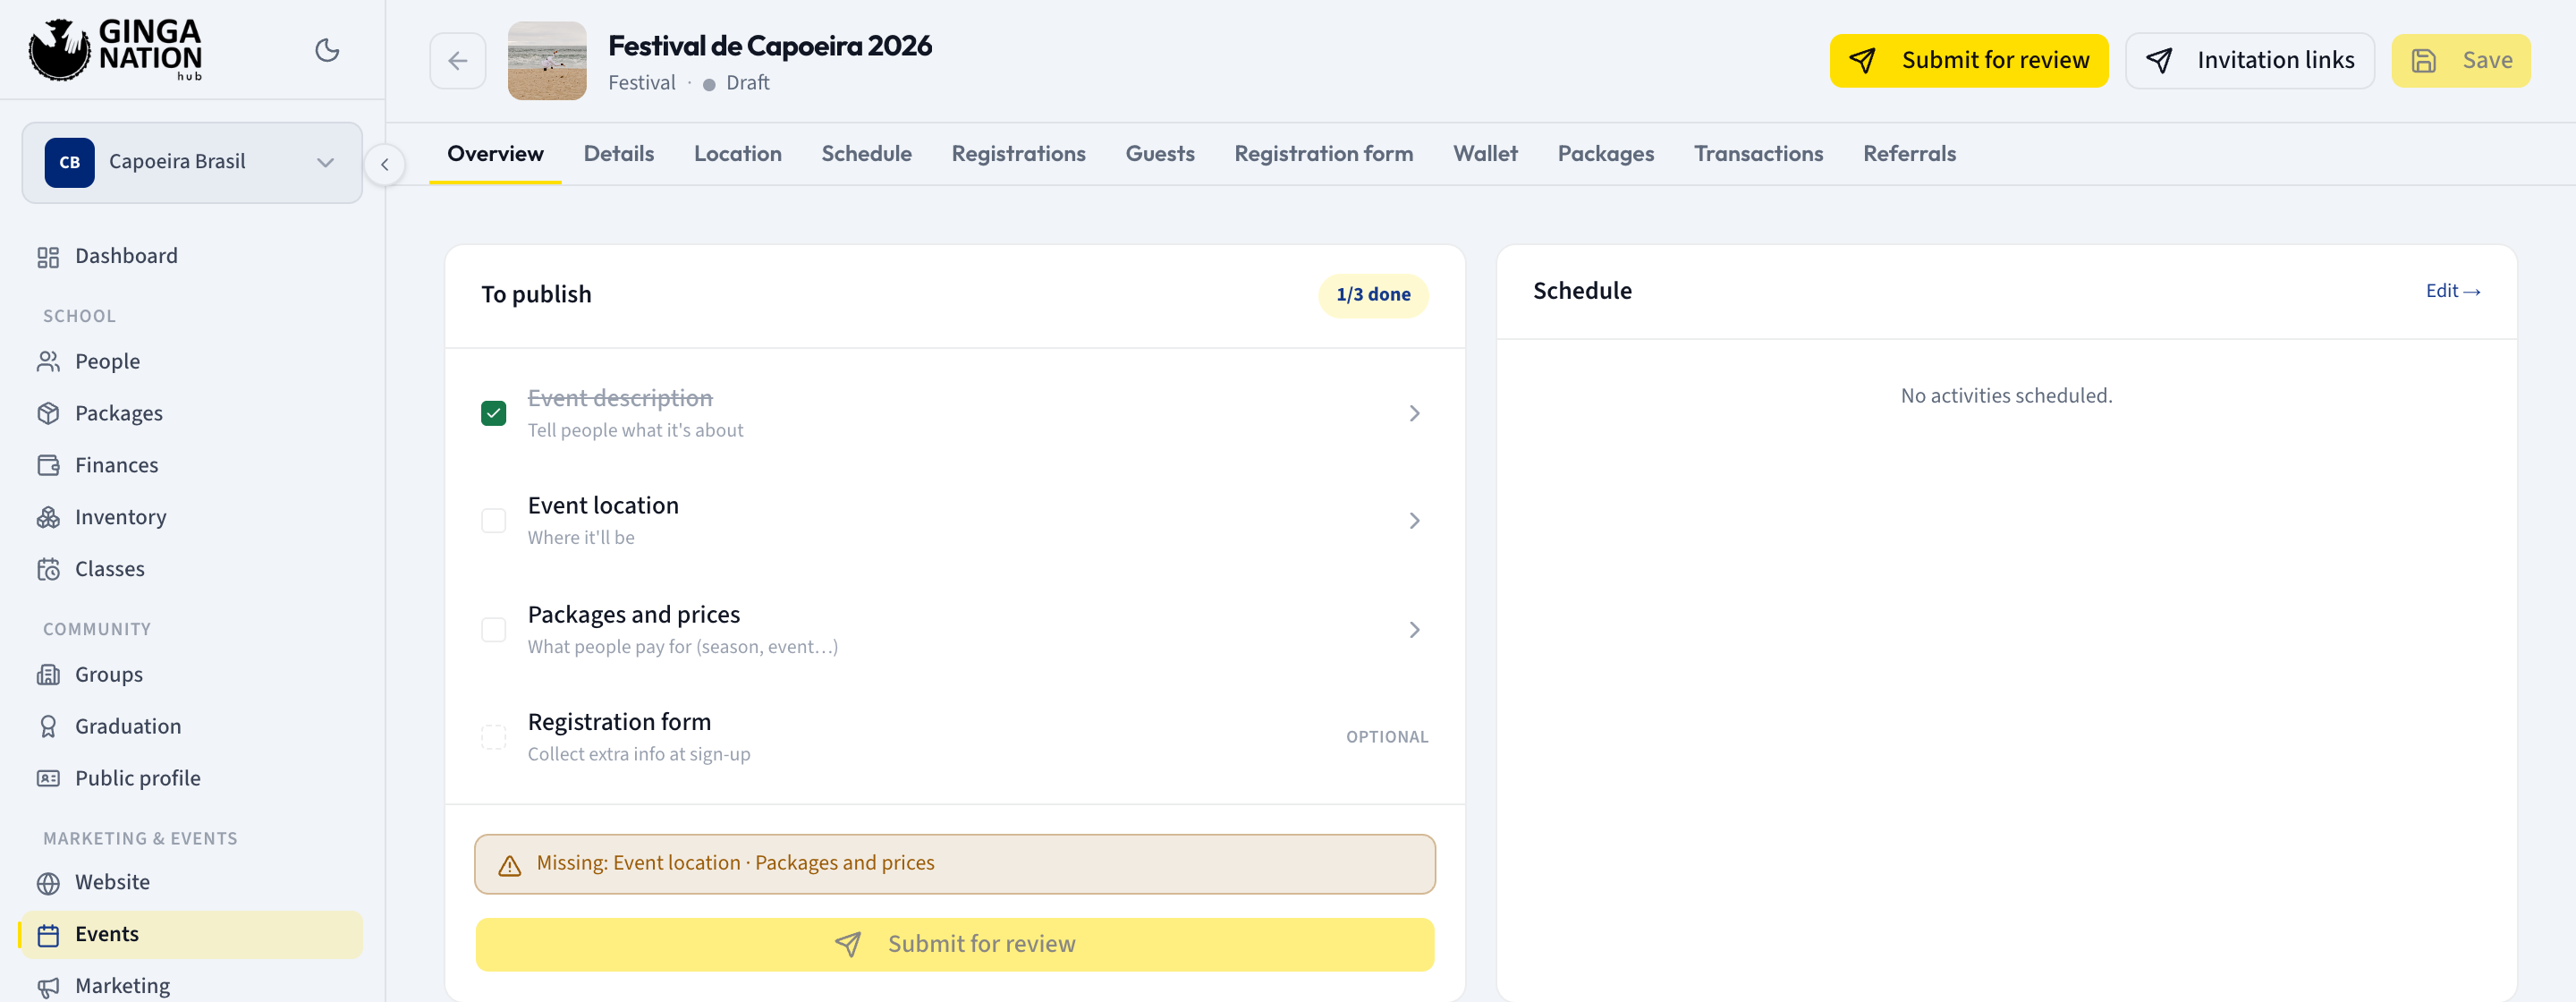This screenshot has width=2576, height=1002.
Task: Click the Graduation ribbon icon
Action: (48, 727)
